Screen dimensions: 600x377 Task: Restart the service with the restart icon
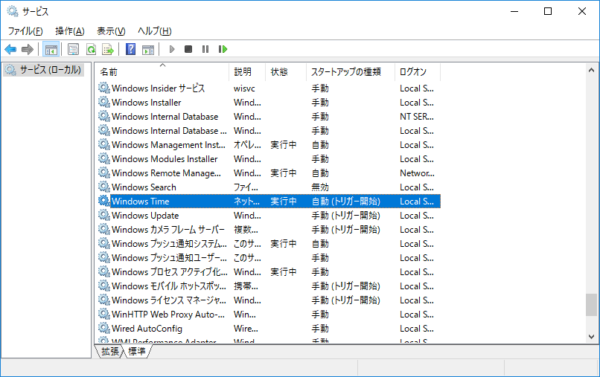[x=223, y=49]
